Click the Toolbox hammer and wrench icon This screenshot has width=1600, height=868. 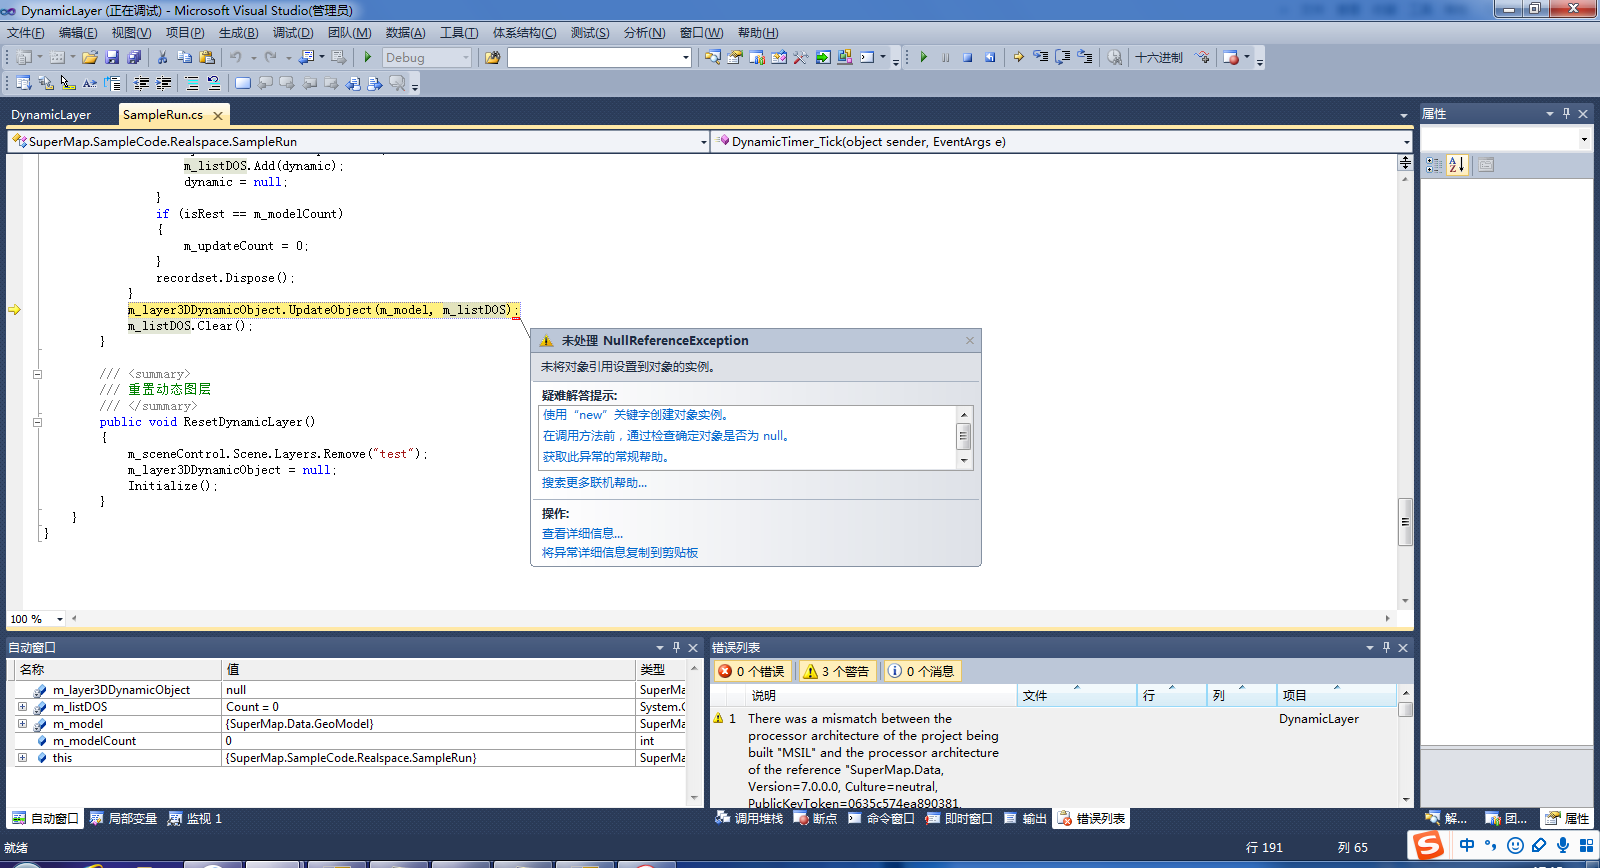(800, 58)
